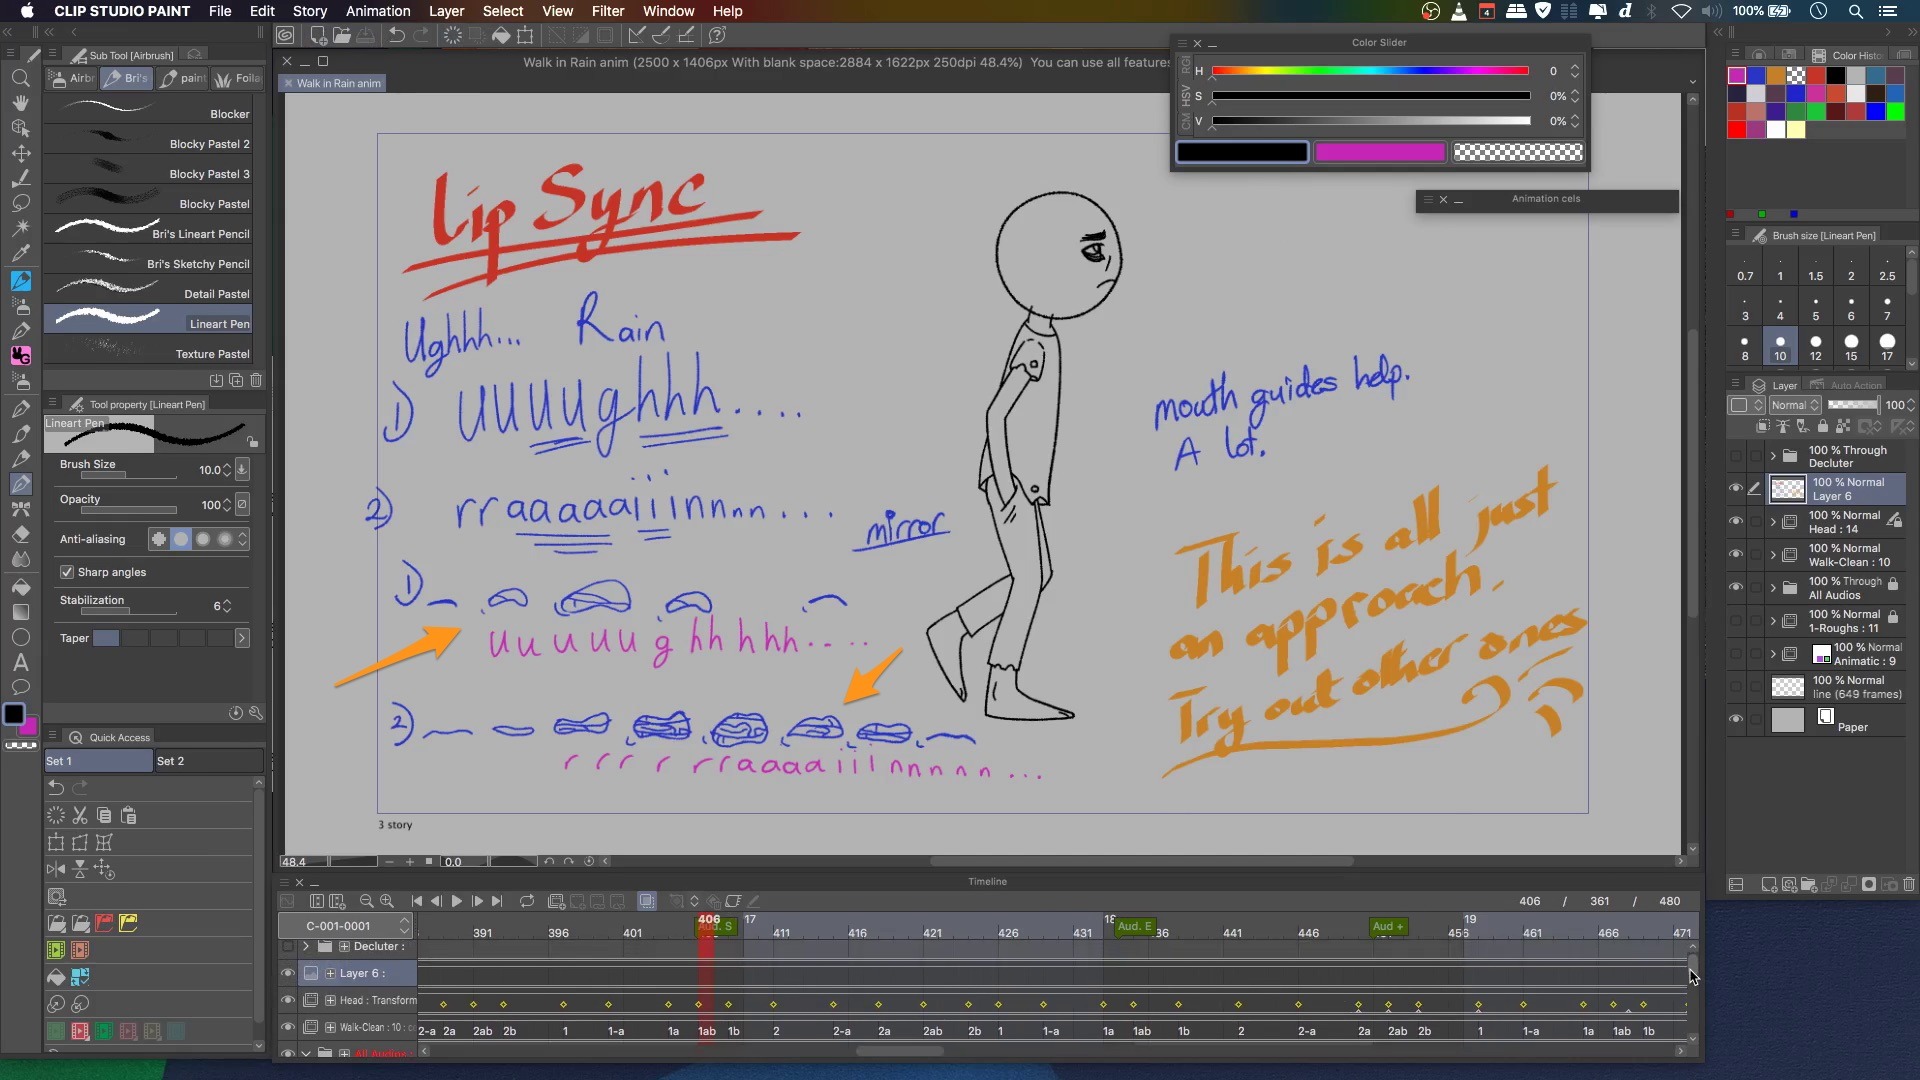This screenshot has width=1920, height=1080.
Task: Select the Fill bucket tool
Action: [x=20, y=587]
